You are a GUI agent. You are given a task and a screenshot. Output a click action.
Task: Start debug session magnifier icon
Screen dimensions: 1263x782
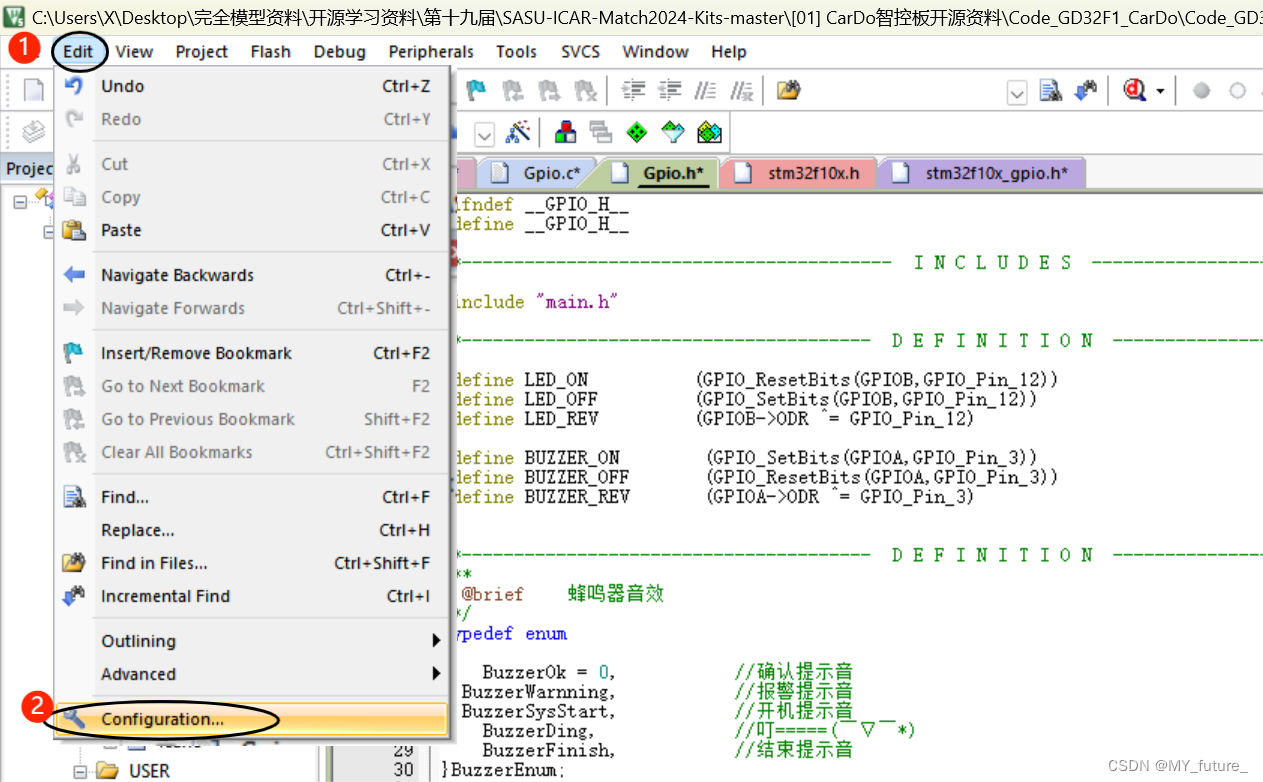pyautogui.click(x=1135, y=91)
